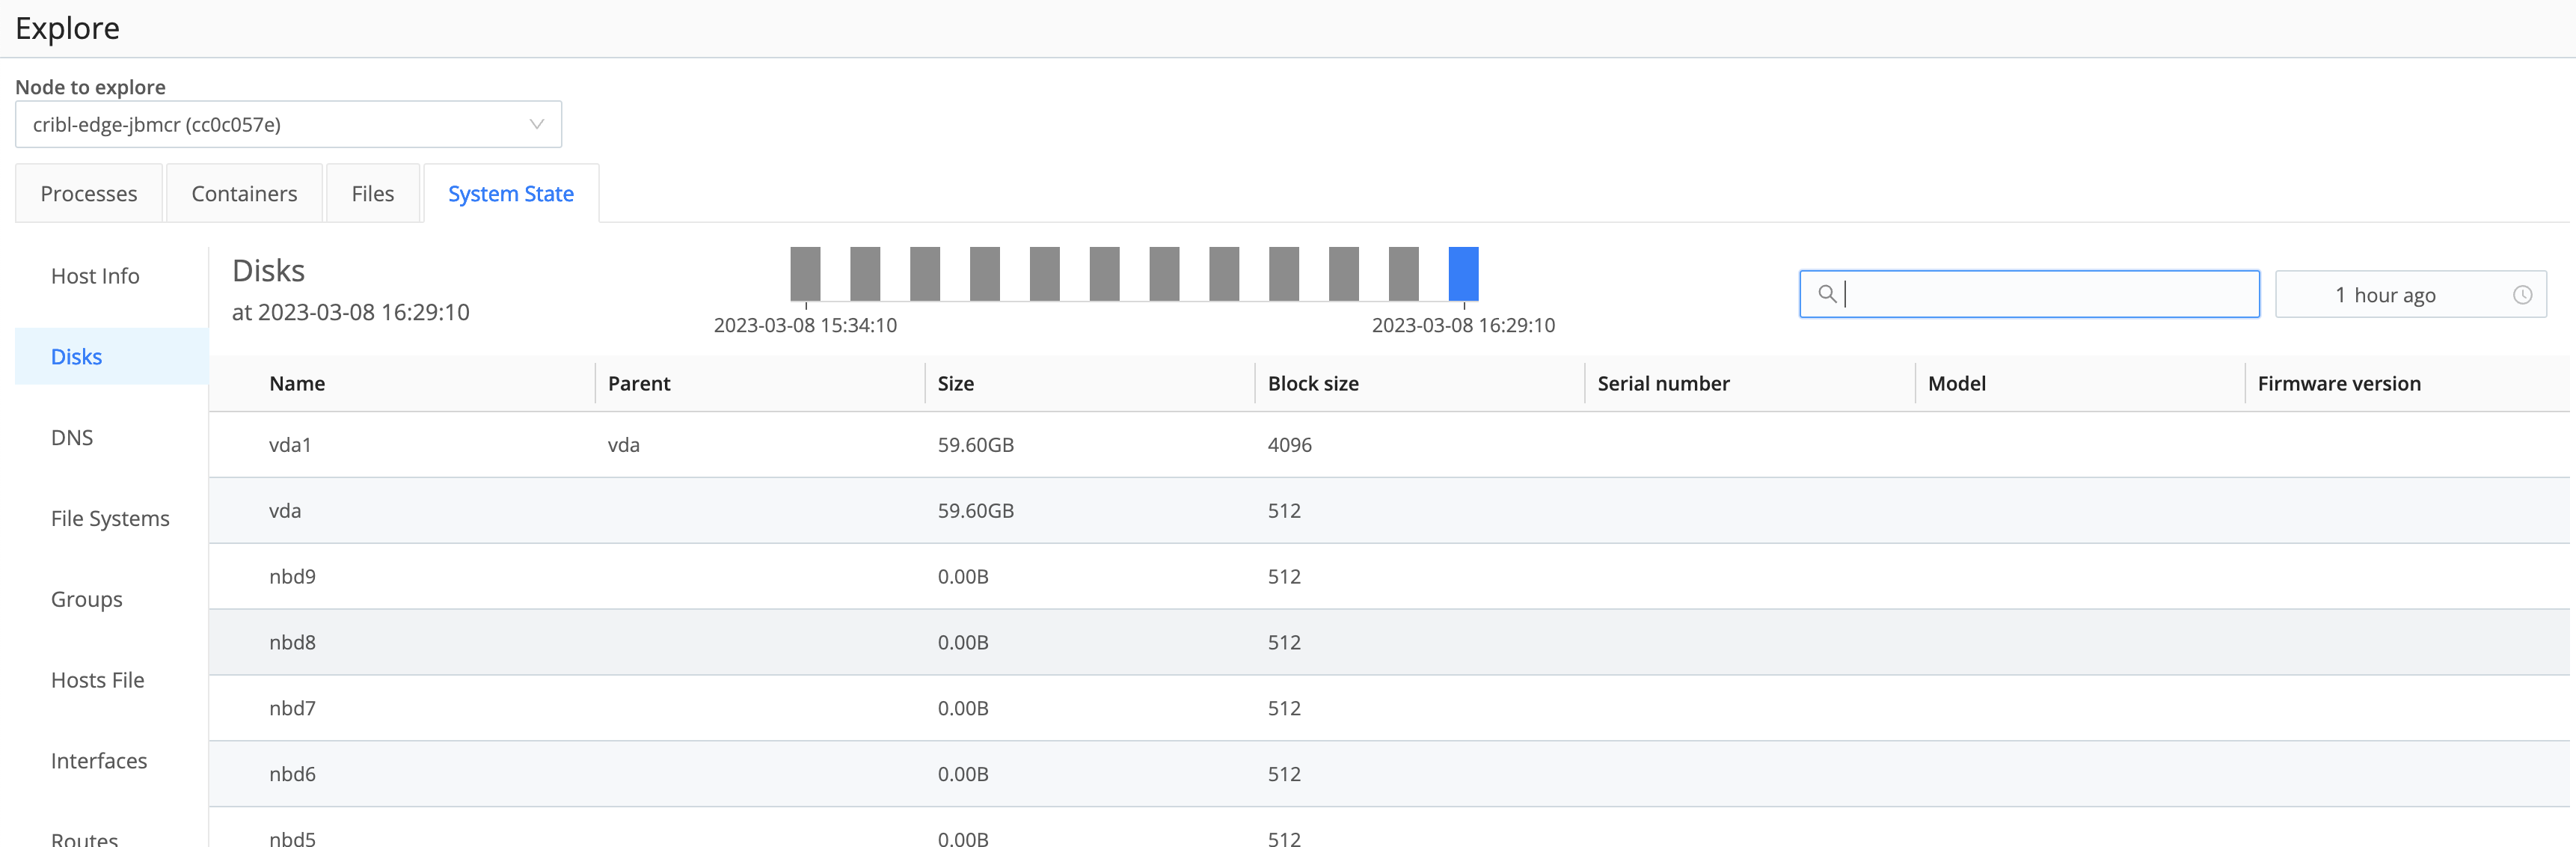Click the blue selected timeline bar
This screenshot has height=847, width=2576.
tap(1462, 273)
